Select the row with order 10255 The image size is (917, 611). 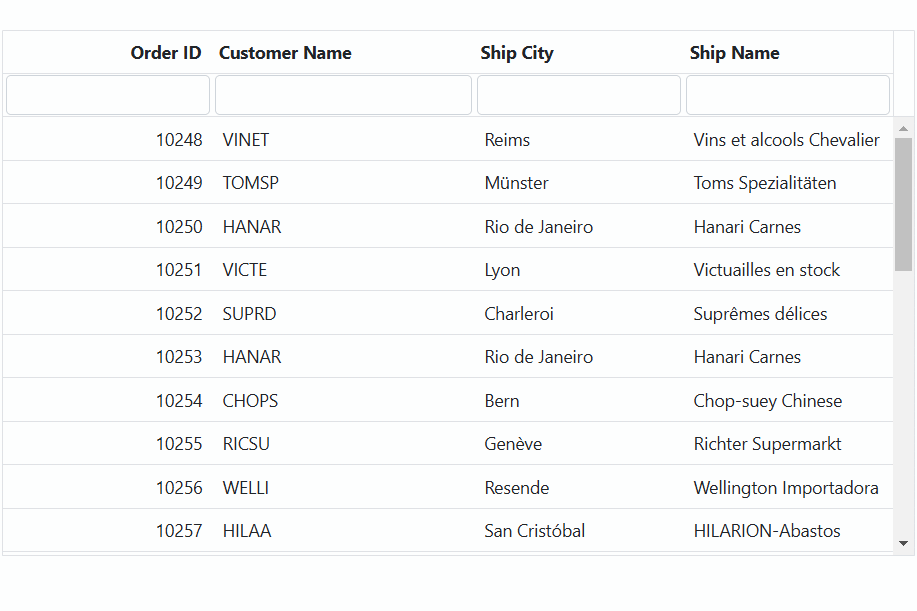(x=448, y=444)
